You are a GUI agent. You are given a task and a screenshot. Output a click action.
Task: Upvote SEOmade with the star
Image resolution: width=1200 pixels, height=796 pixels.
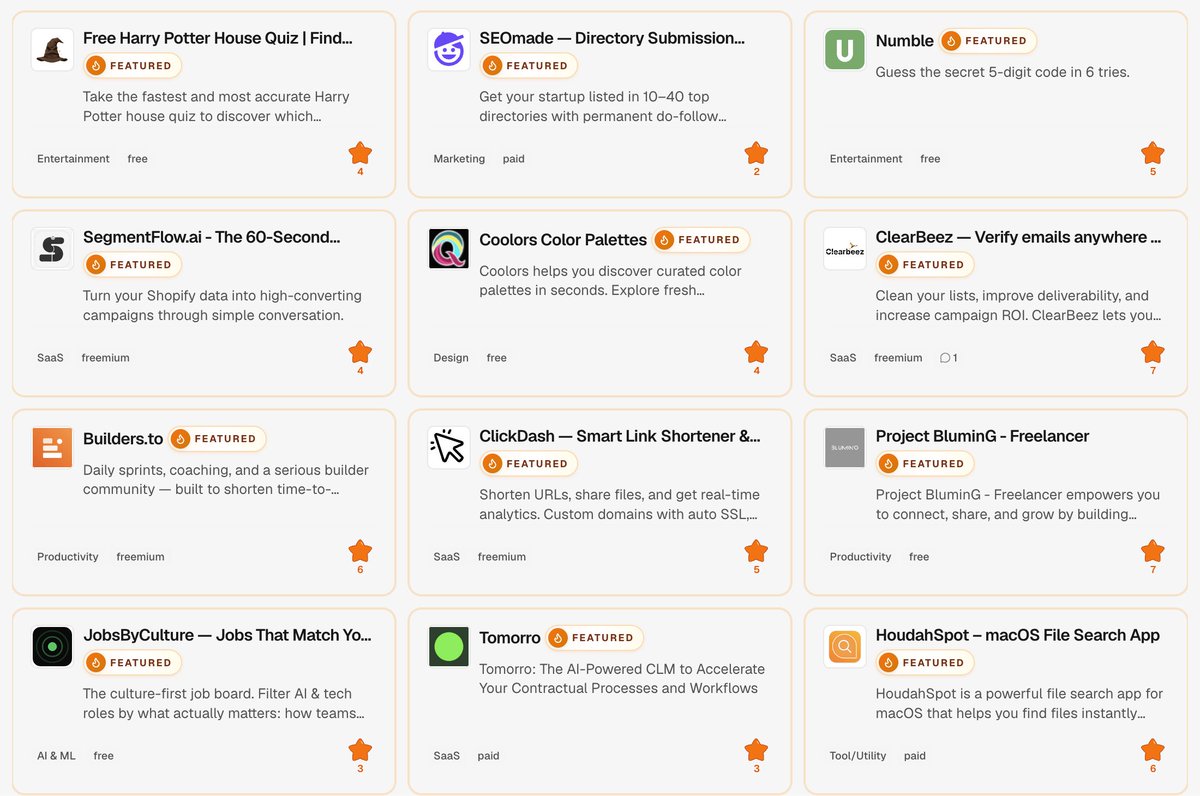point(756,153)
